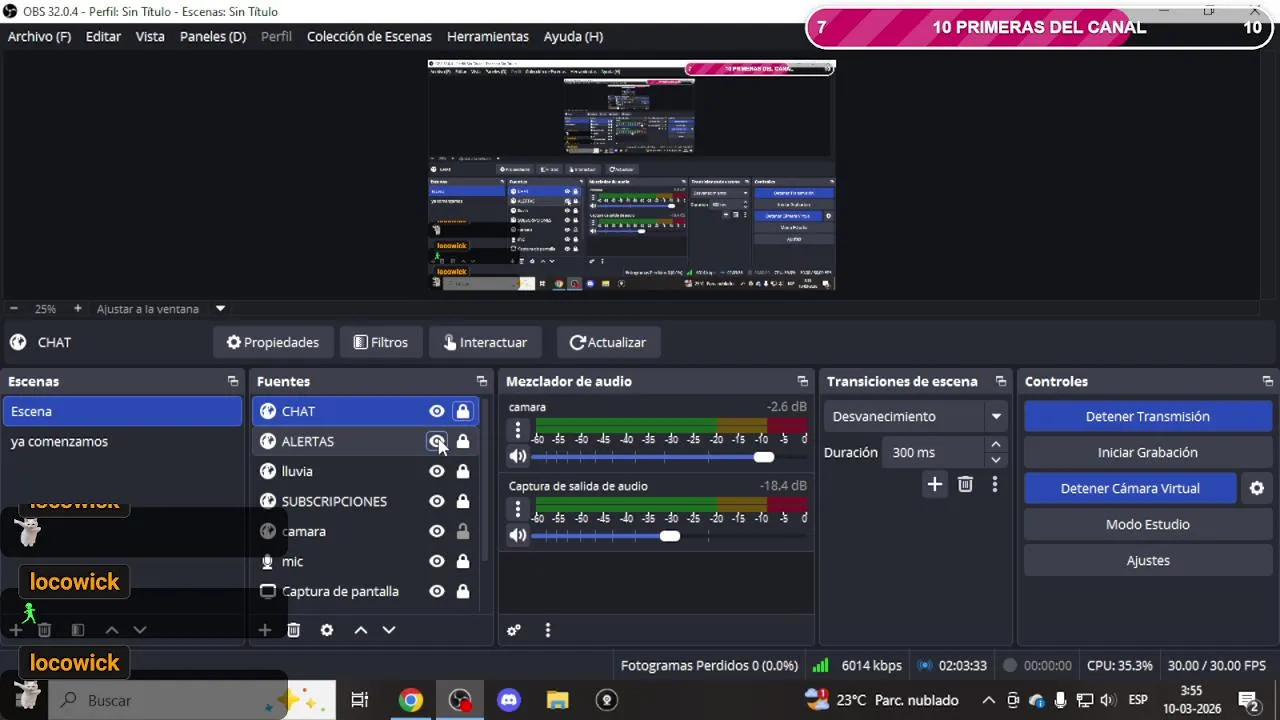Increase transition duration with up arrow

pos(995,445)
